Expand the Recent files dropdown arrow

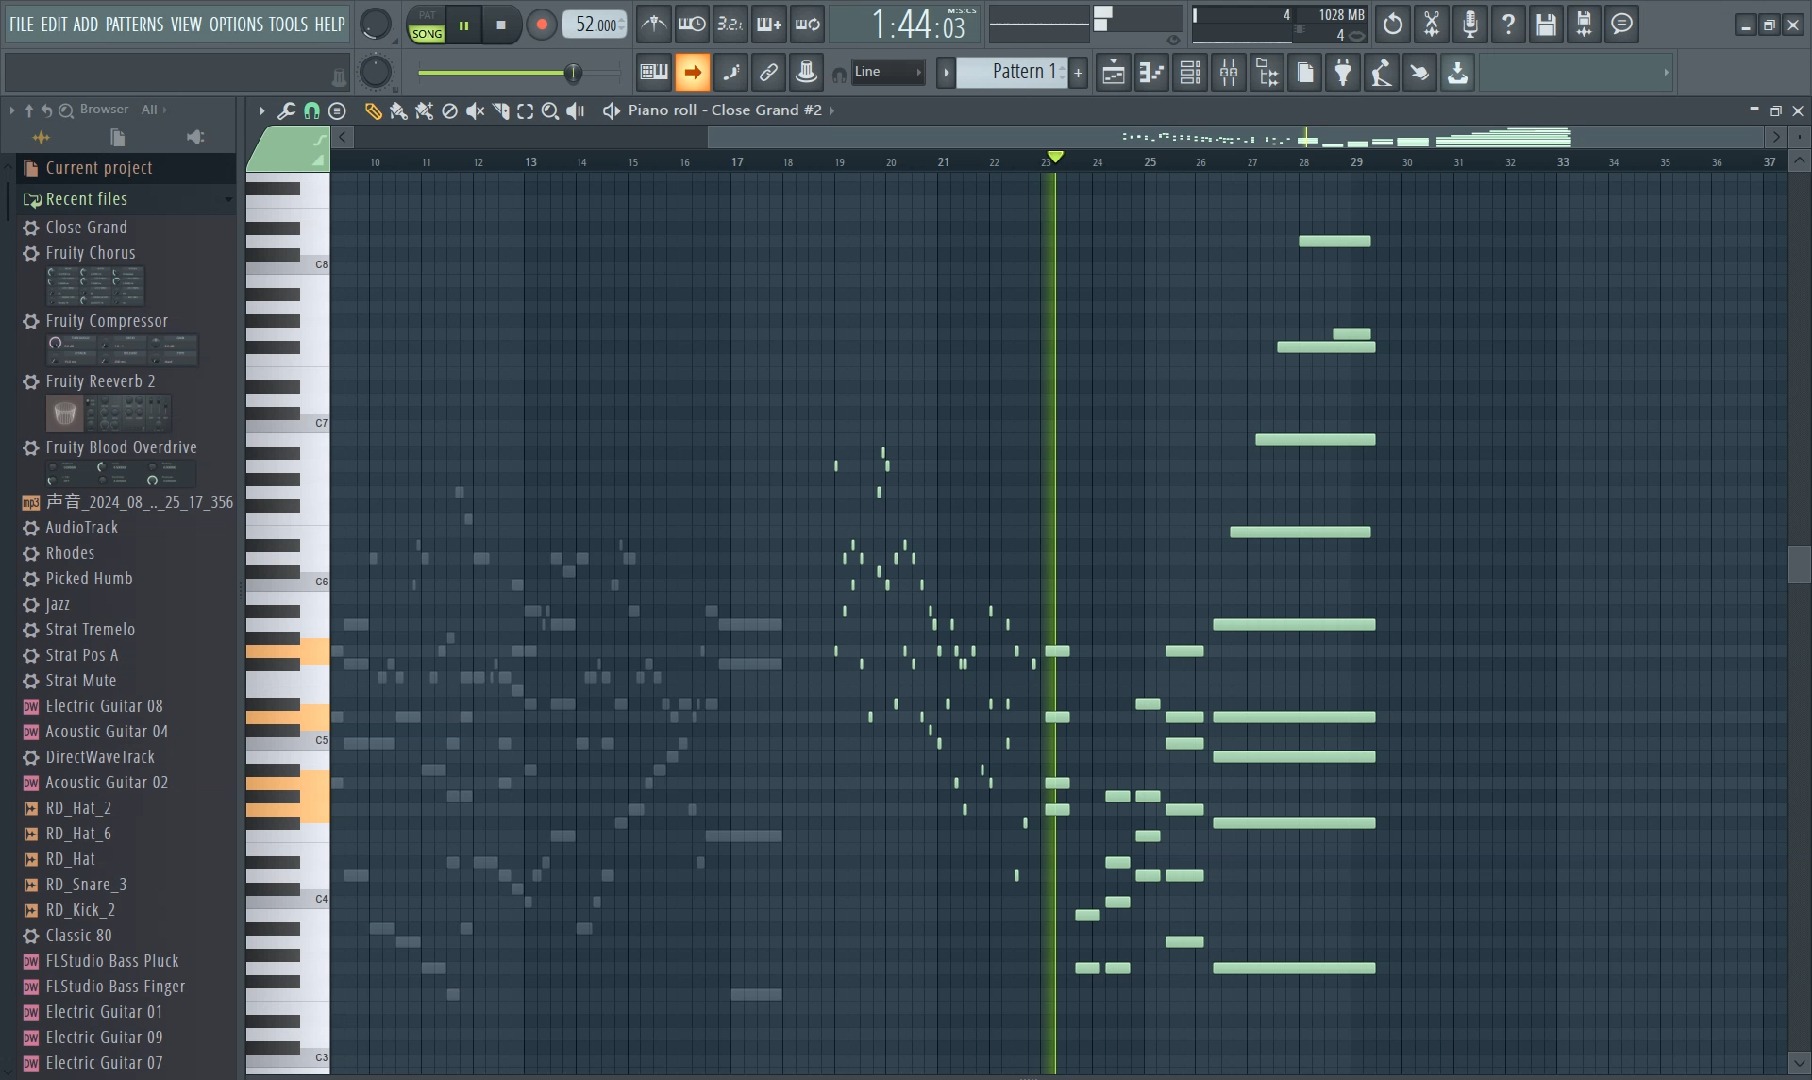point(228,200)
